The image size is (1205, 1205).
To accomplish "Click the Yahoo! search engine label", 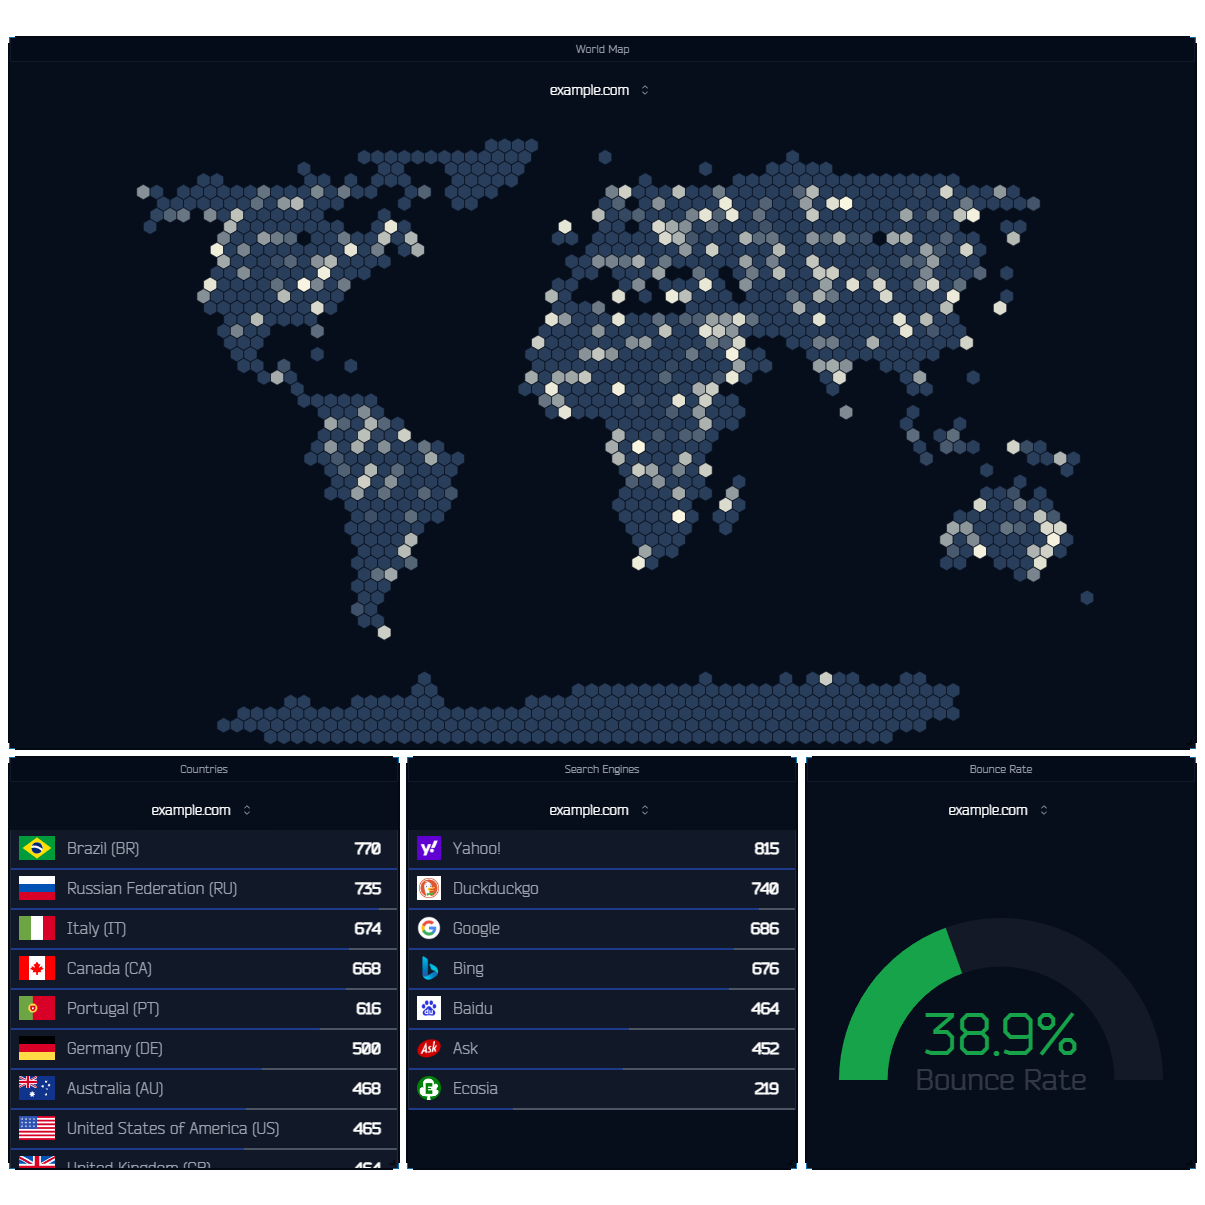I will (476, 848).
